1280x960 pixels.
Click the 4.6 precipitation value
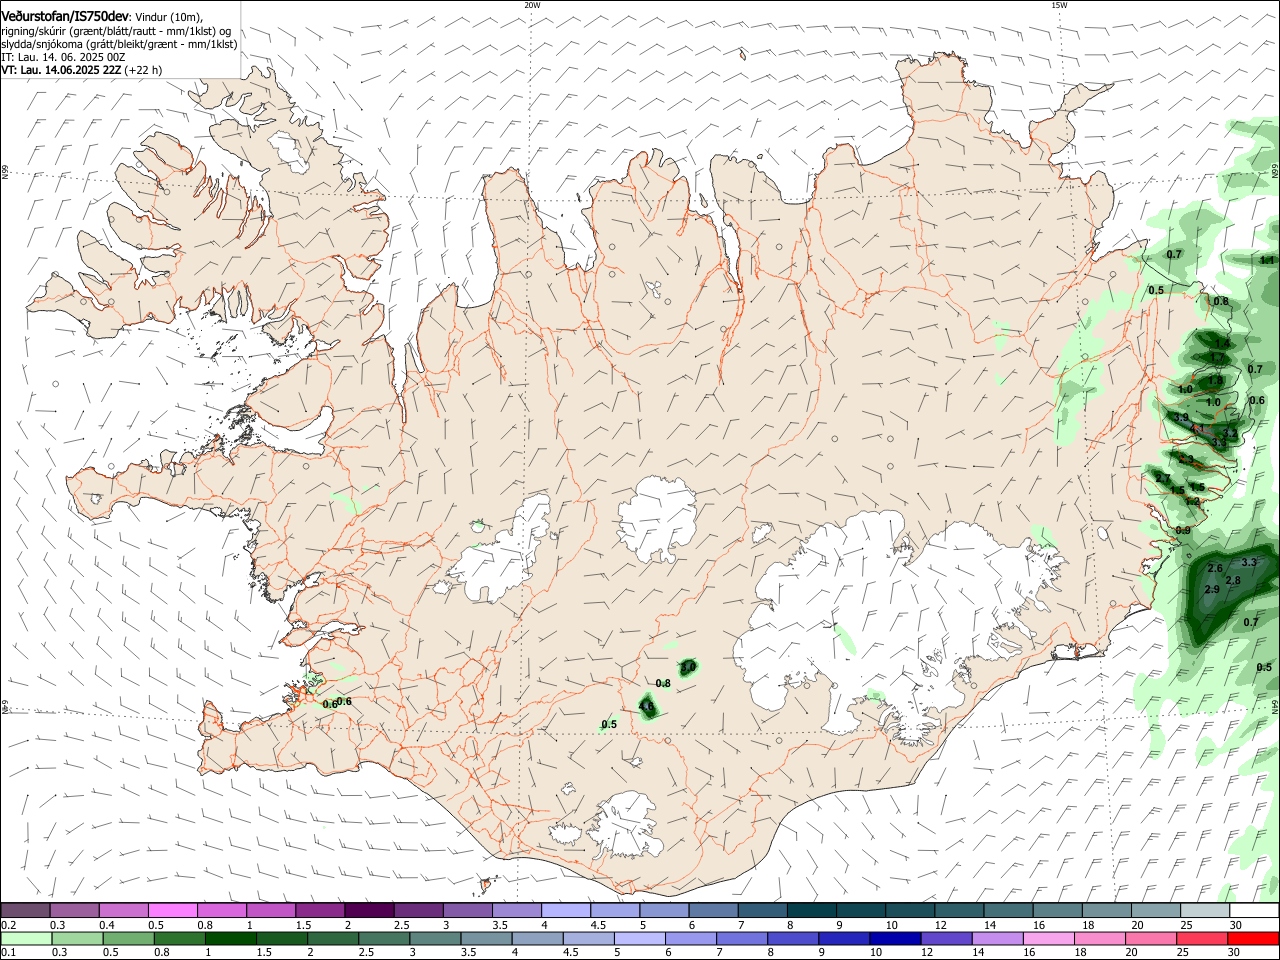[646, 707]
